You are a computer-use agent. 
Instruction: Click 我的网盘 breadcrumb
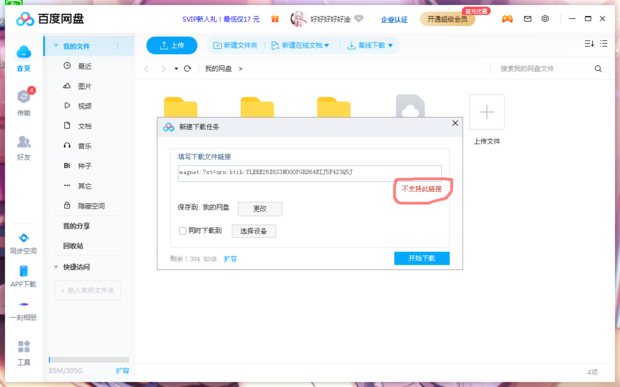218,69
